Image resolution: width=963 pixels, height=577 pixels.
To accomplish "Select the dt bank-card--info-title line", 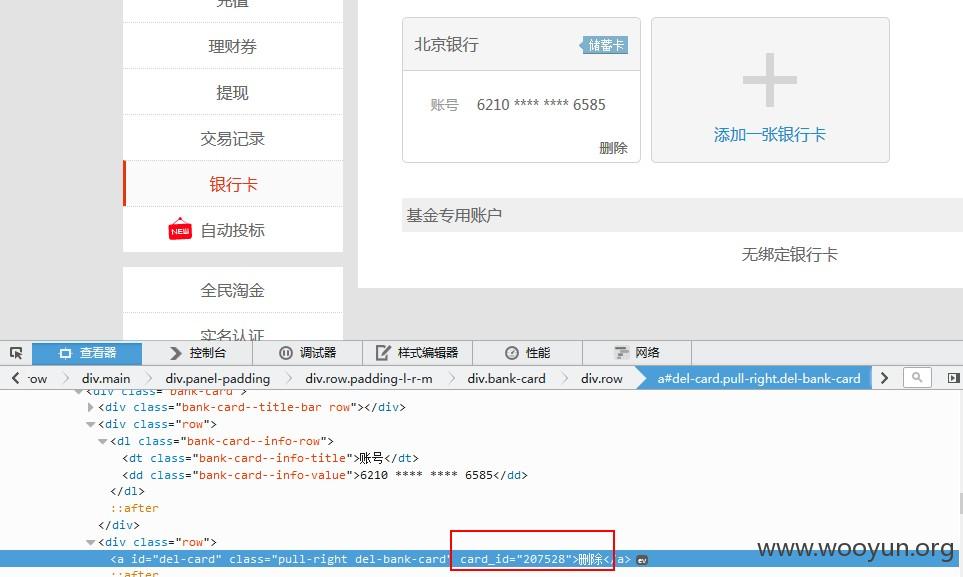I will coord(270,458).
